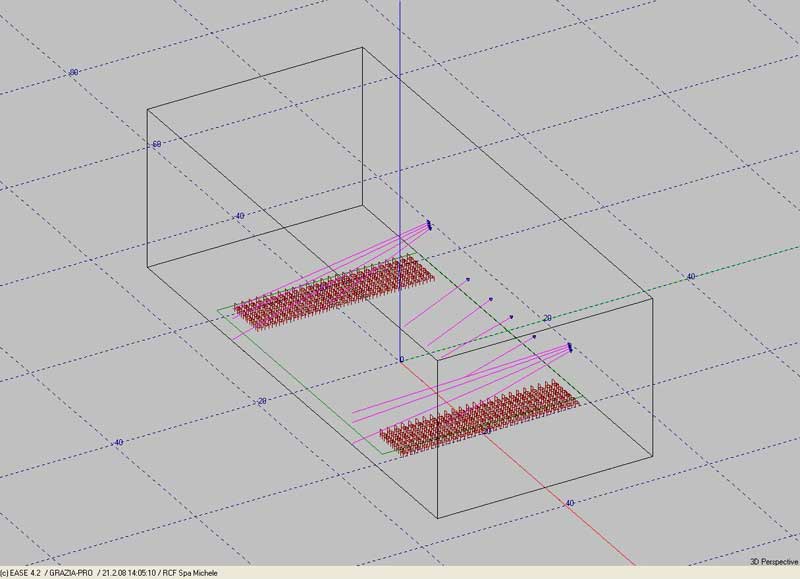This screenshot has width=800, height=579.
Task: Click the 60 grid label
Action: coord(156,144)
